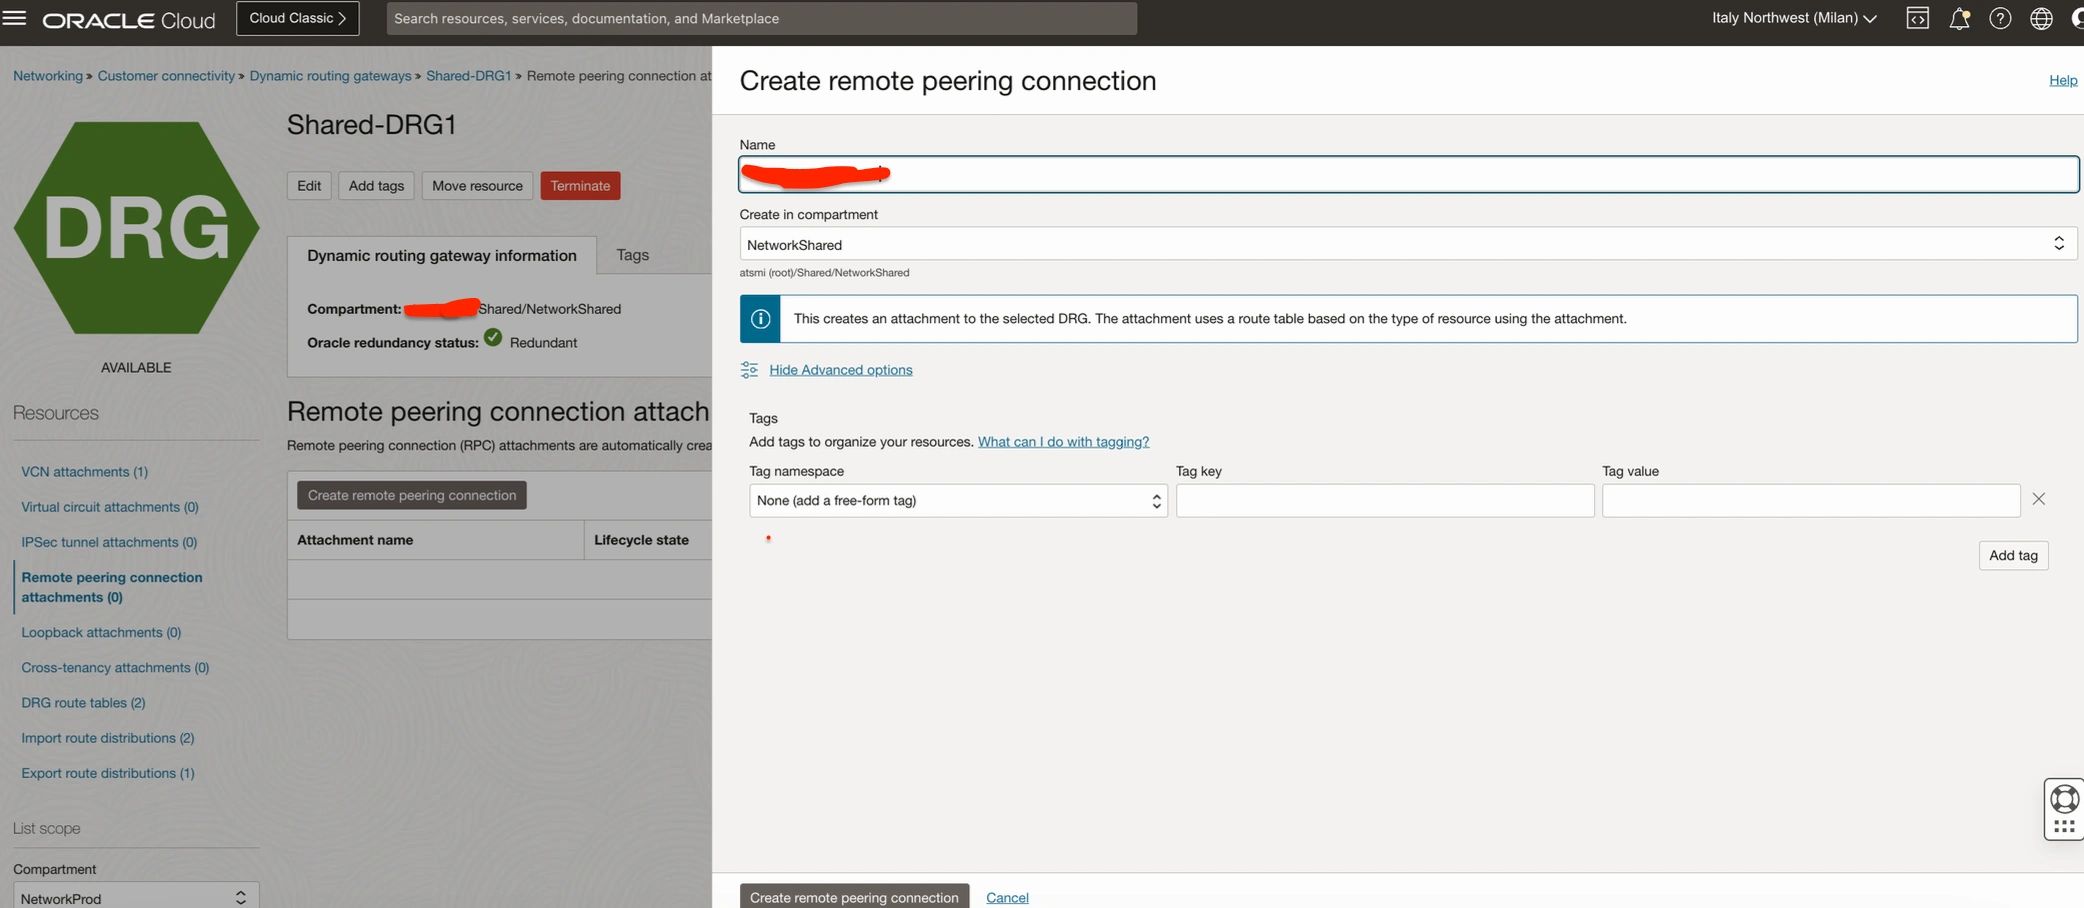This screenshot has height=908, width=2084.
Task: Click the help question mark icon
Action: click(2000, 17)
